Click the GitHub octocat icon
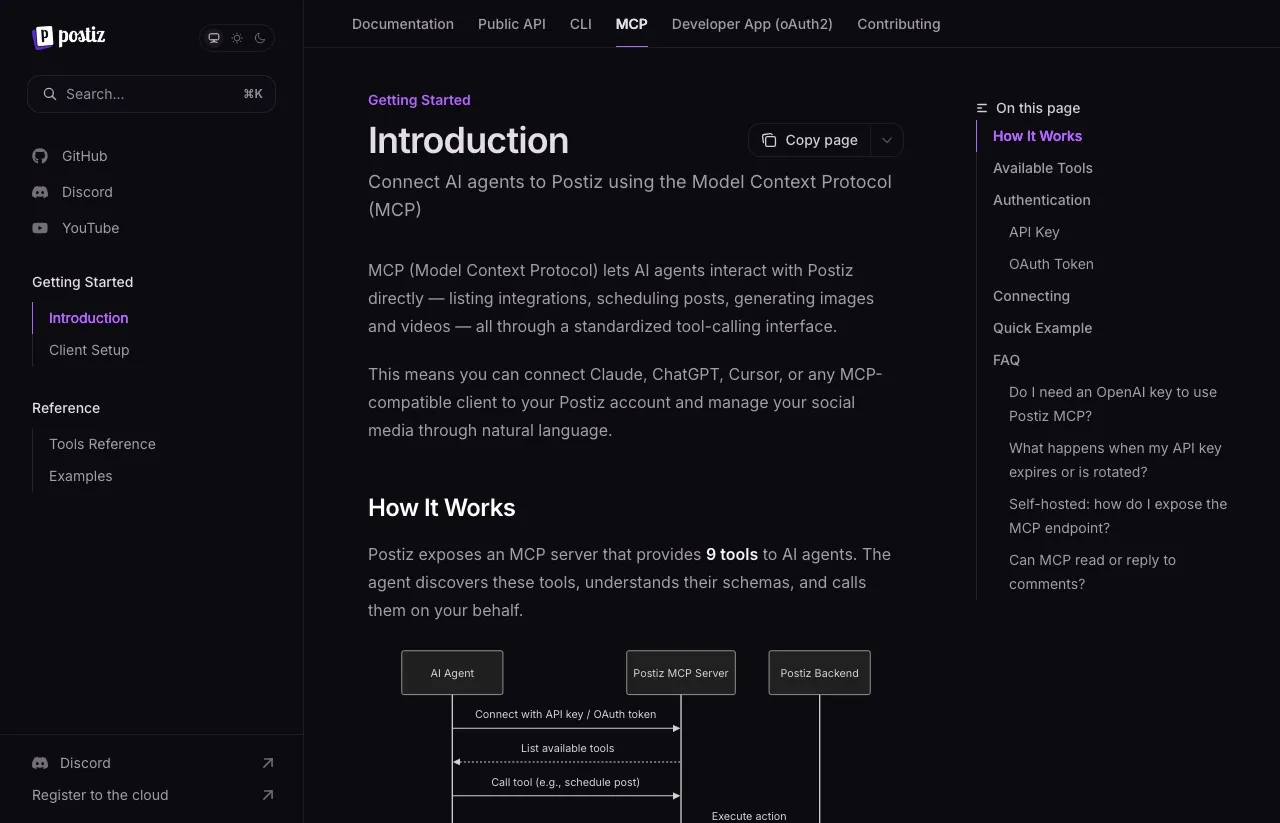This screenshot has width=1280, height=823. pyautogui.click(x=40, y=156)
